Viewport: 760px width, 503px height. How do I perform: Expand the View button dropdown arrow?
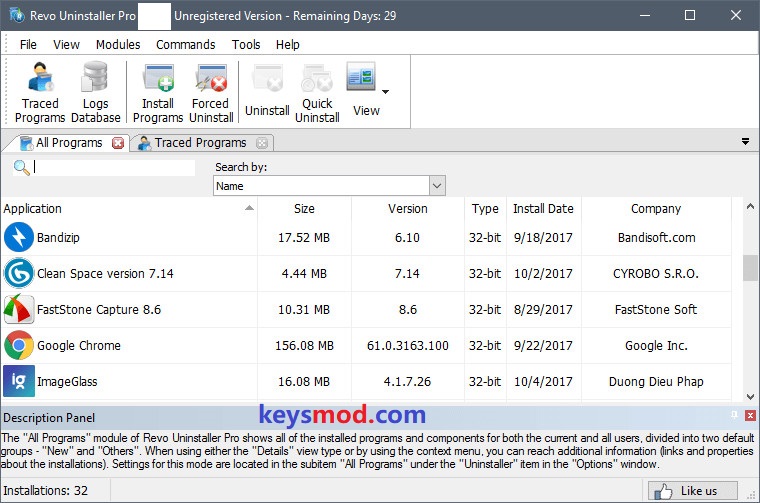click(385, 92)
